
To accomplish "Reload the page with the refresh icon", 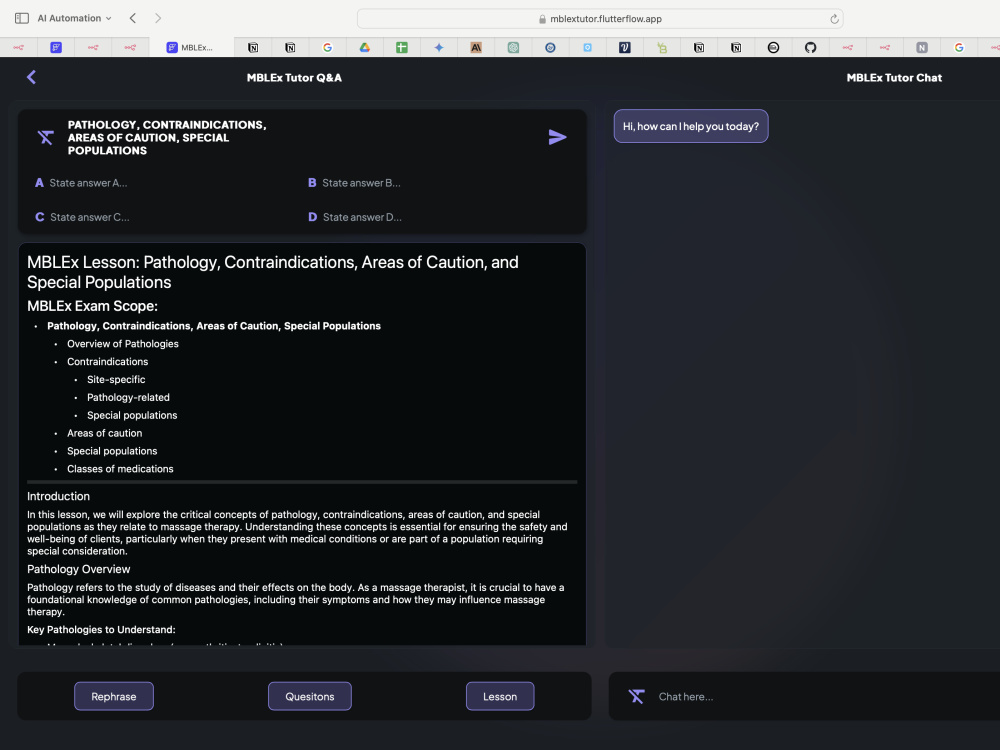I will point(834,19).
